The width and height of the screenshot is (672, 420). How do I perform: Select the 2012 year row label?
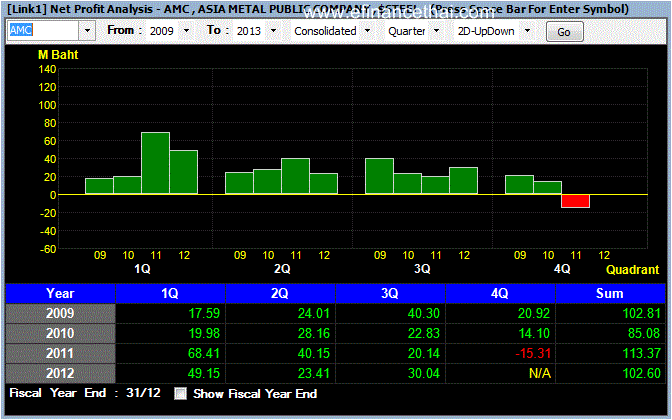60,373
